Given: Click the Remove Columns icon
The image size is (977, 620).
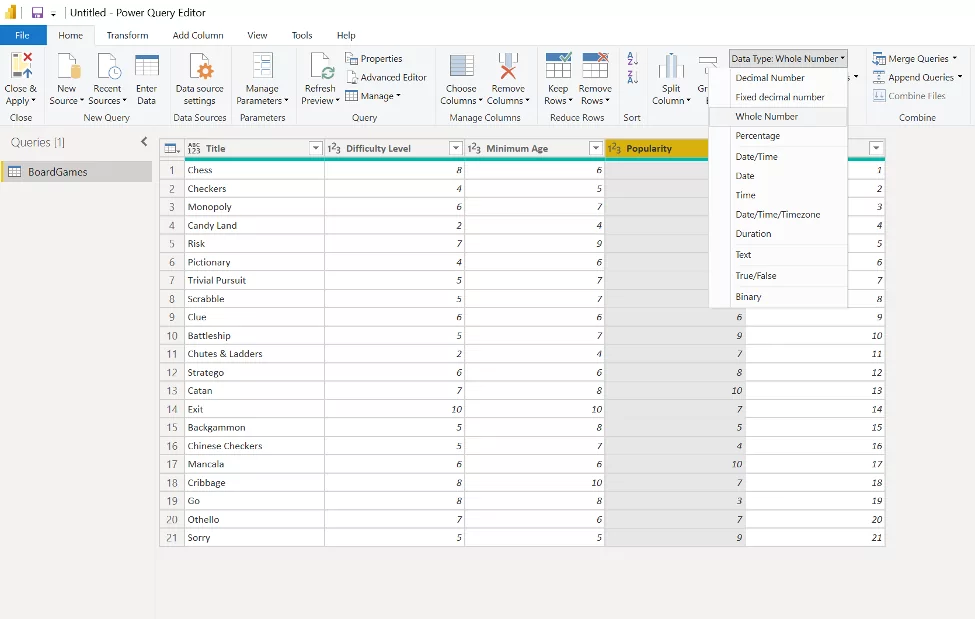Looking at the screenshot, I should pos(508,66).
